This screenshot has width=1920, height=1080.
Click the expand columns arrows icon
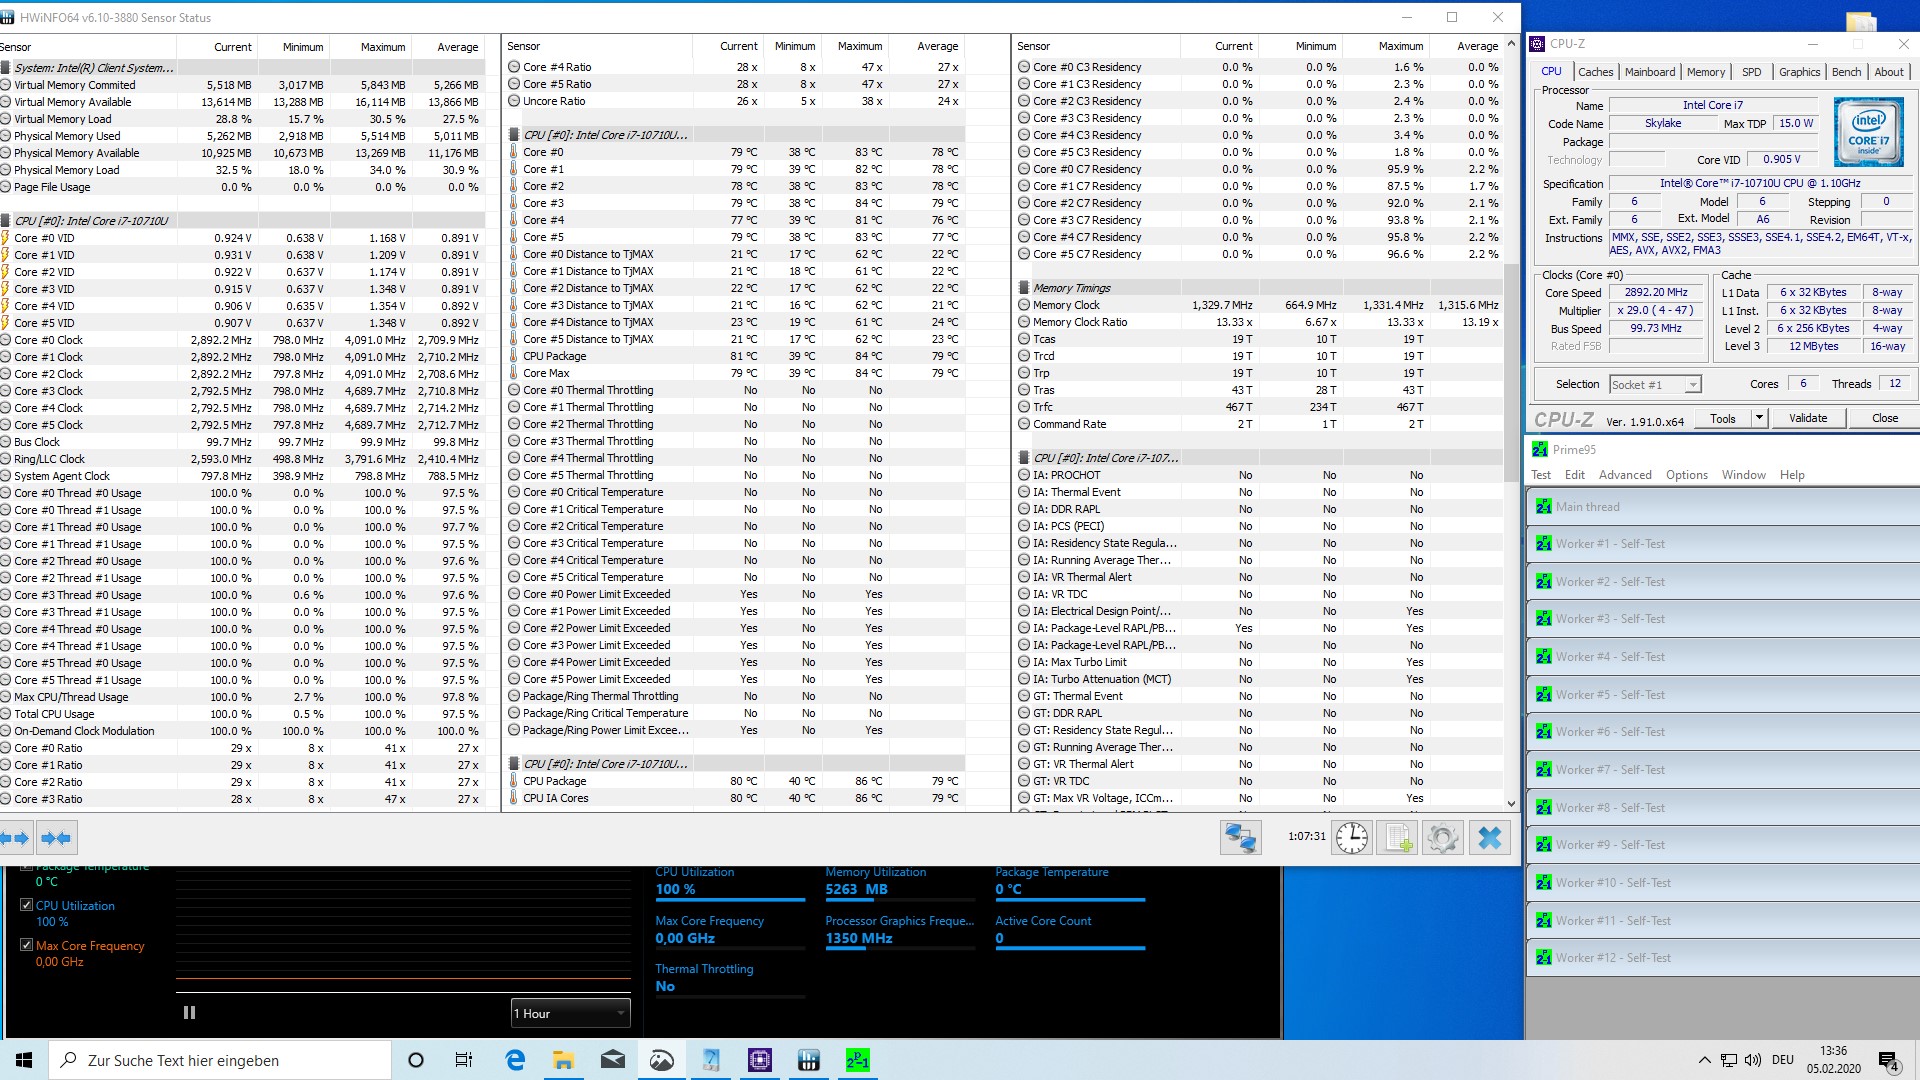pyautogui.click(x=16, y=838)
